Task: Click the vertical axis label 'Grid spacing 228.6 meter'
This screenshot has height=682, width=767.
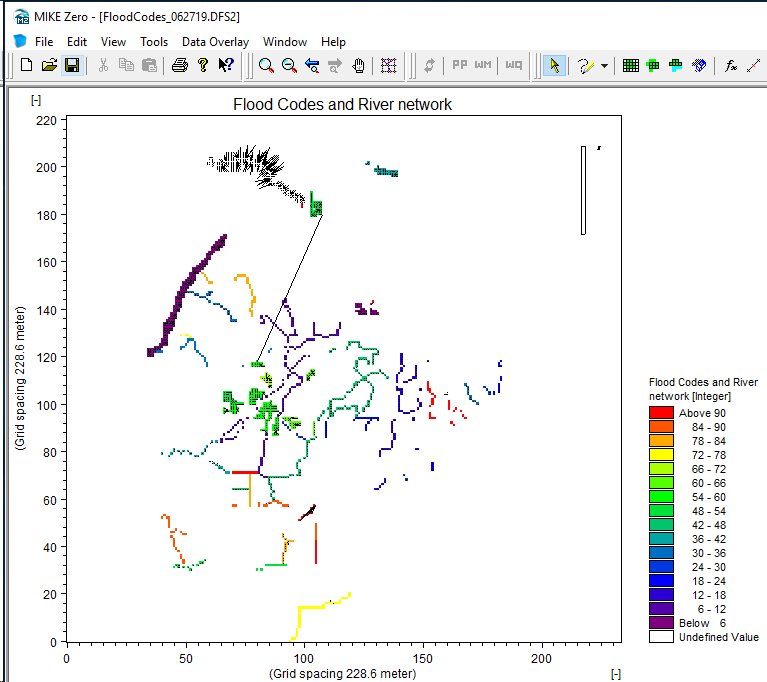Action: click(20, 378)
